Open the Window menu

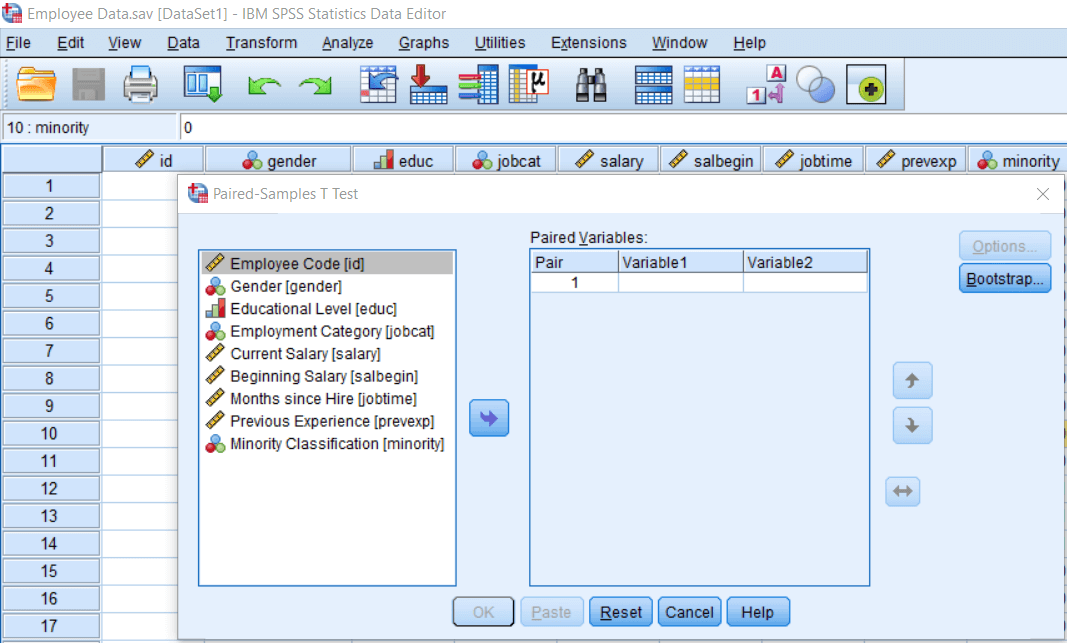680,43
